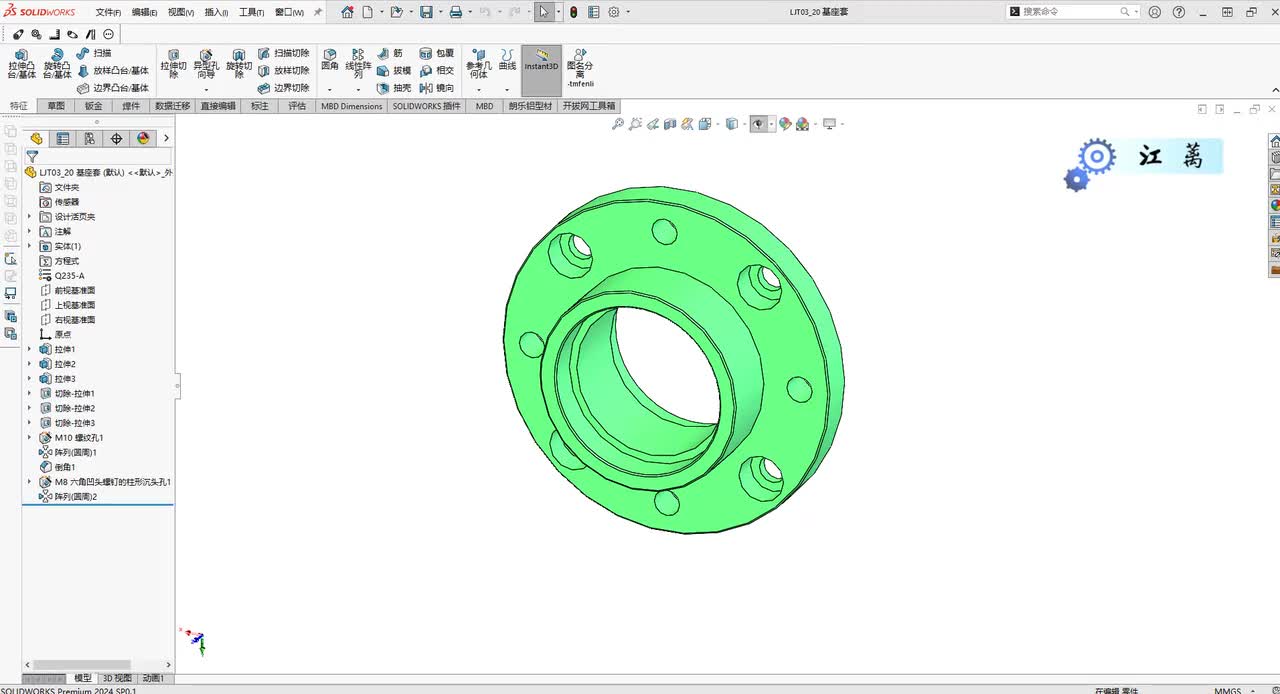
Task: Open the 工具 tools menu
Action: pyautogui.click(x=251, y=12)
